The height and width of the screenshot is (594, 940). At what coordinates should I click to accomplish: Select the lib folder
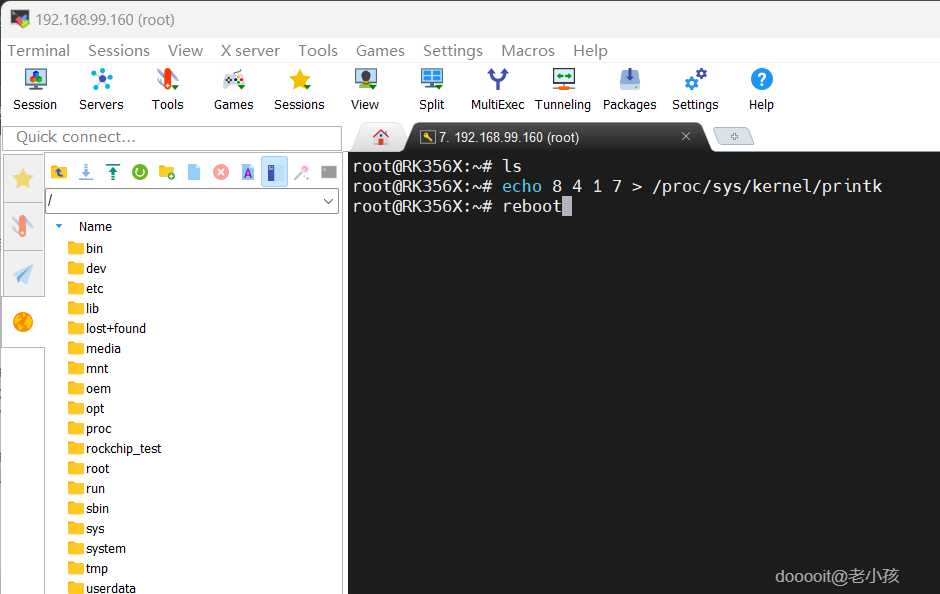(83, 308)
